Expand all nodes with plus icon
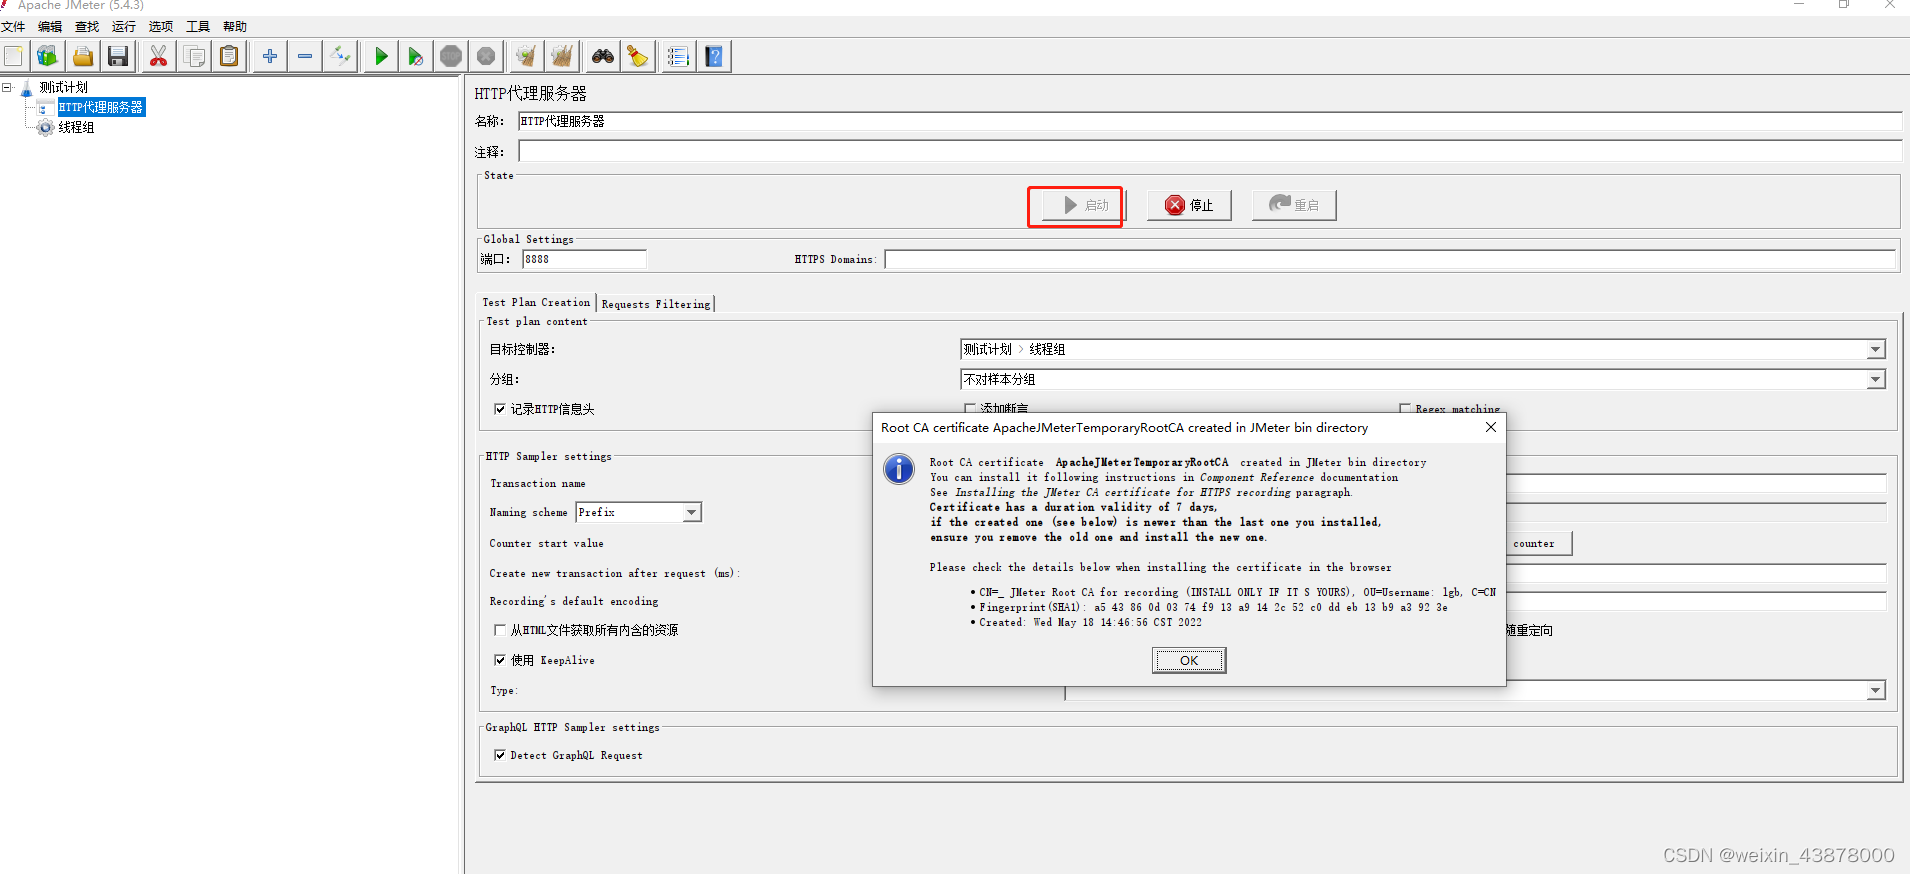Viewport: 1910px width, 874px height. point(270,56)
